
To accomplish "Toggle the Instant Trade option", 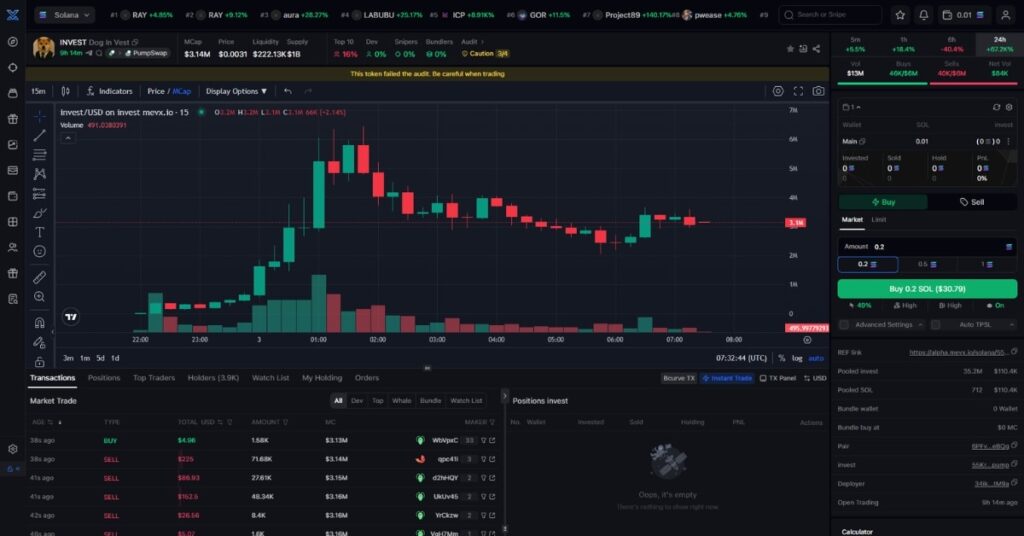I will 727,378.
